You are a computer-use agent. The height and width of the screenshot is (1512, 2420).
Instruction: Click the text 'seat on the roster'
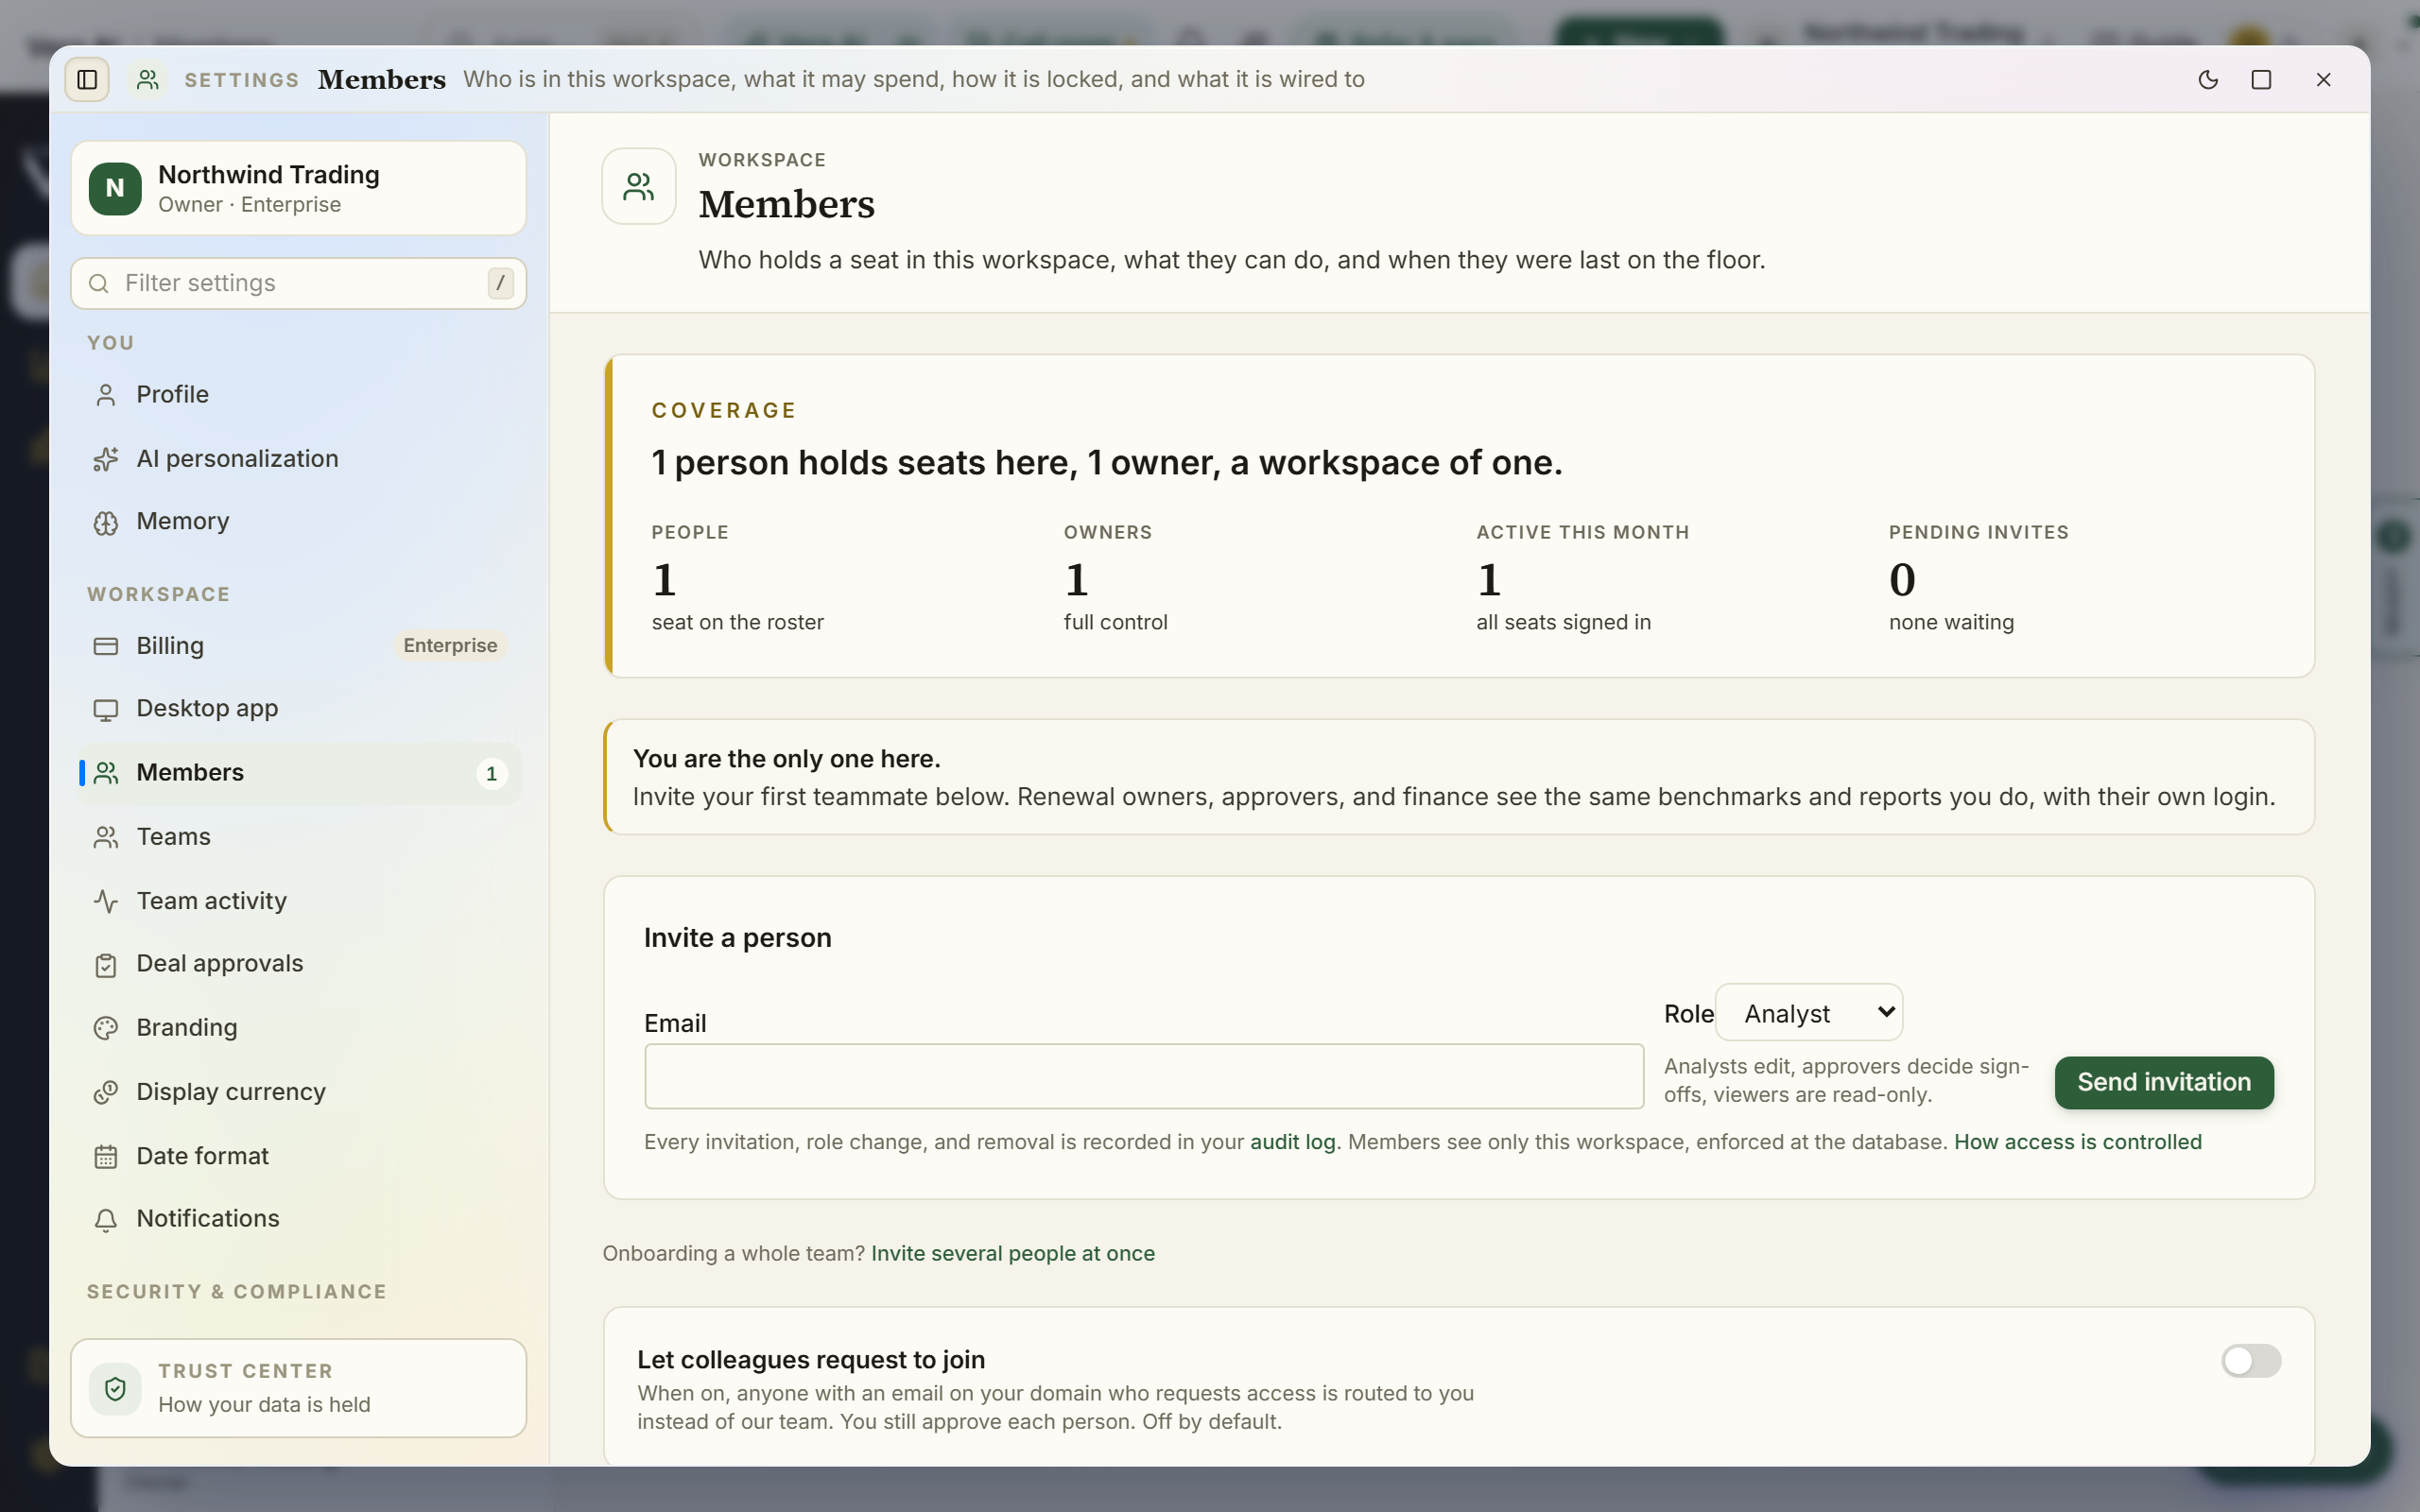coord(738,622)
